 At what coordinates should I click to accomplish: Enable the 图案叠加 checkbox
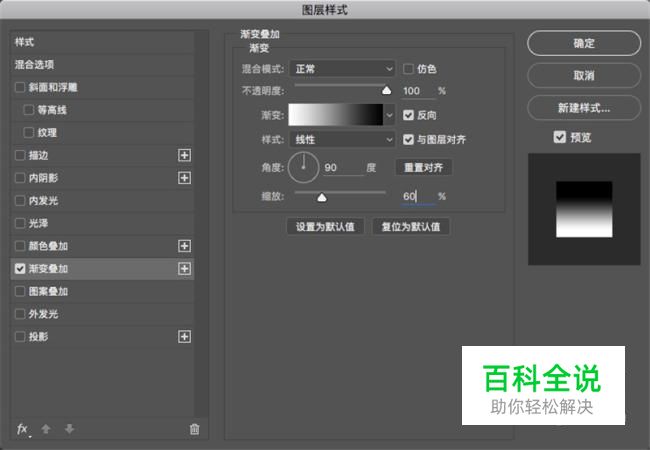[20, 291]
